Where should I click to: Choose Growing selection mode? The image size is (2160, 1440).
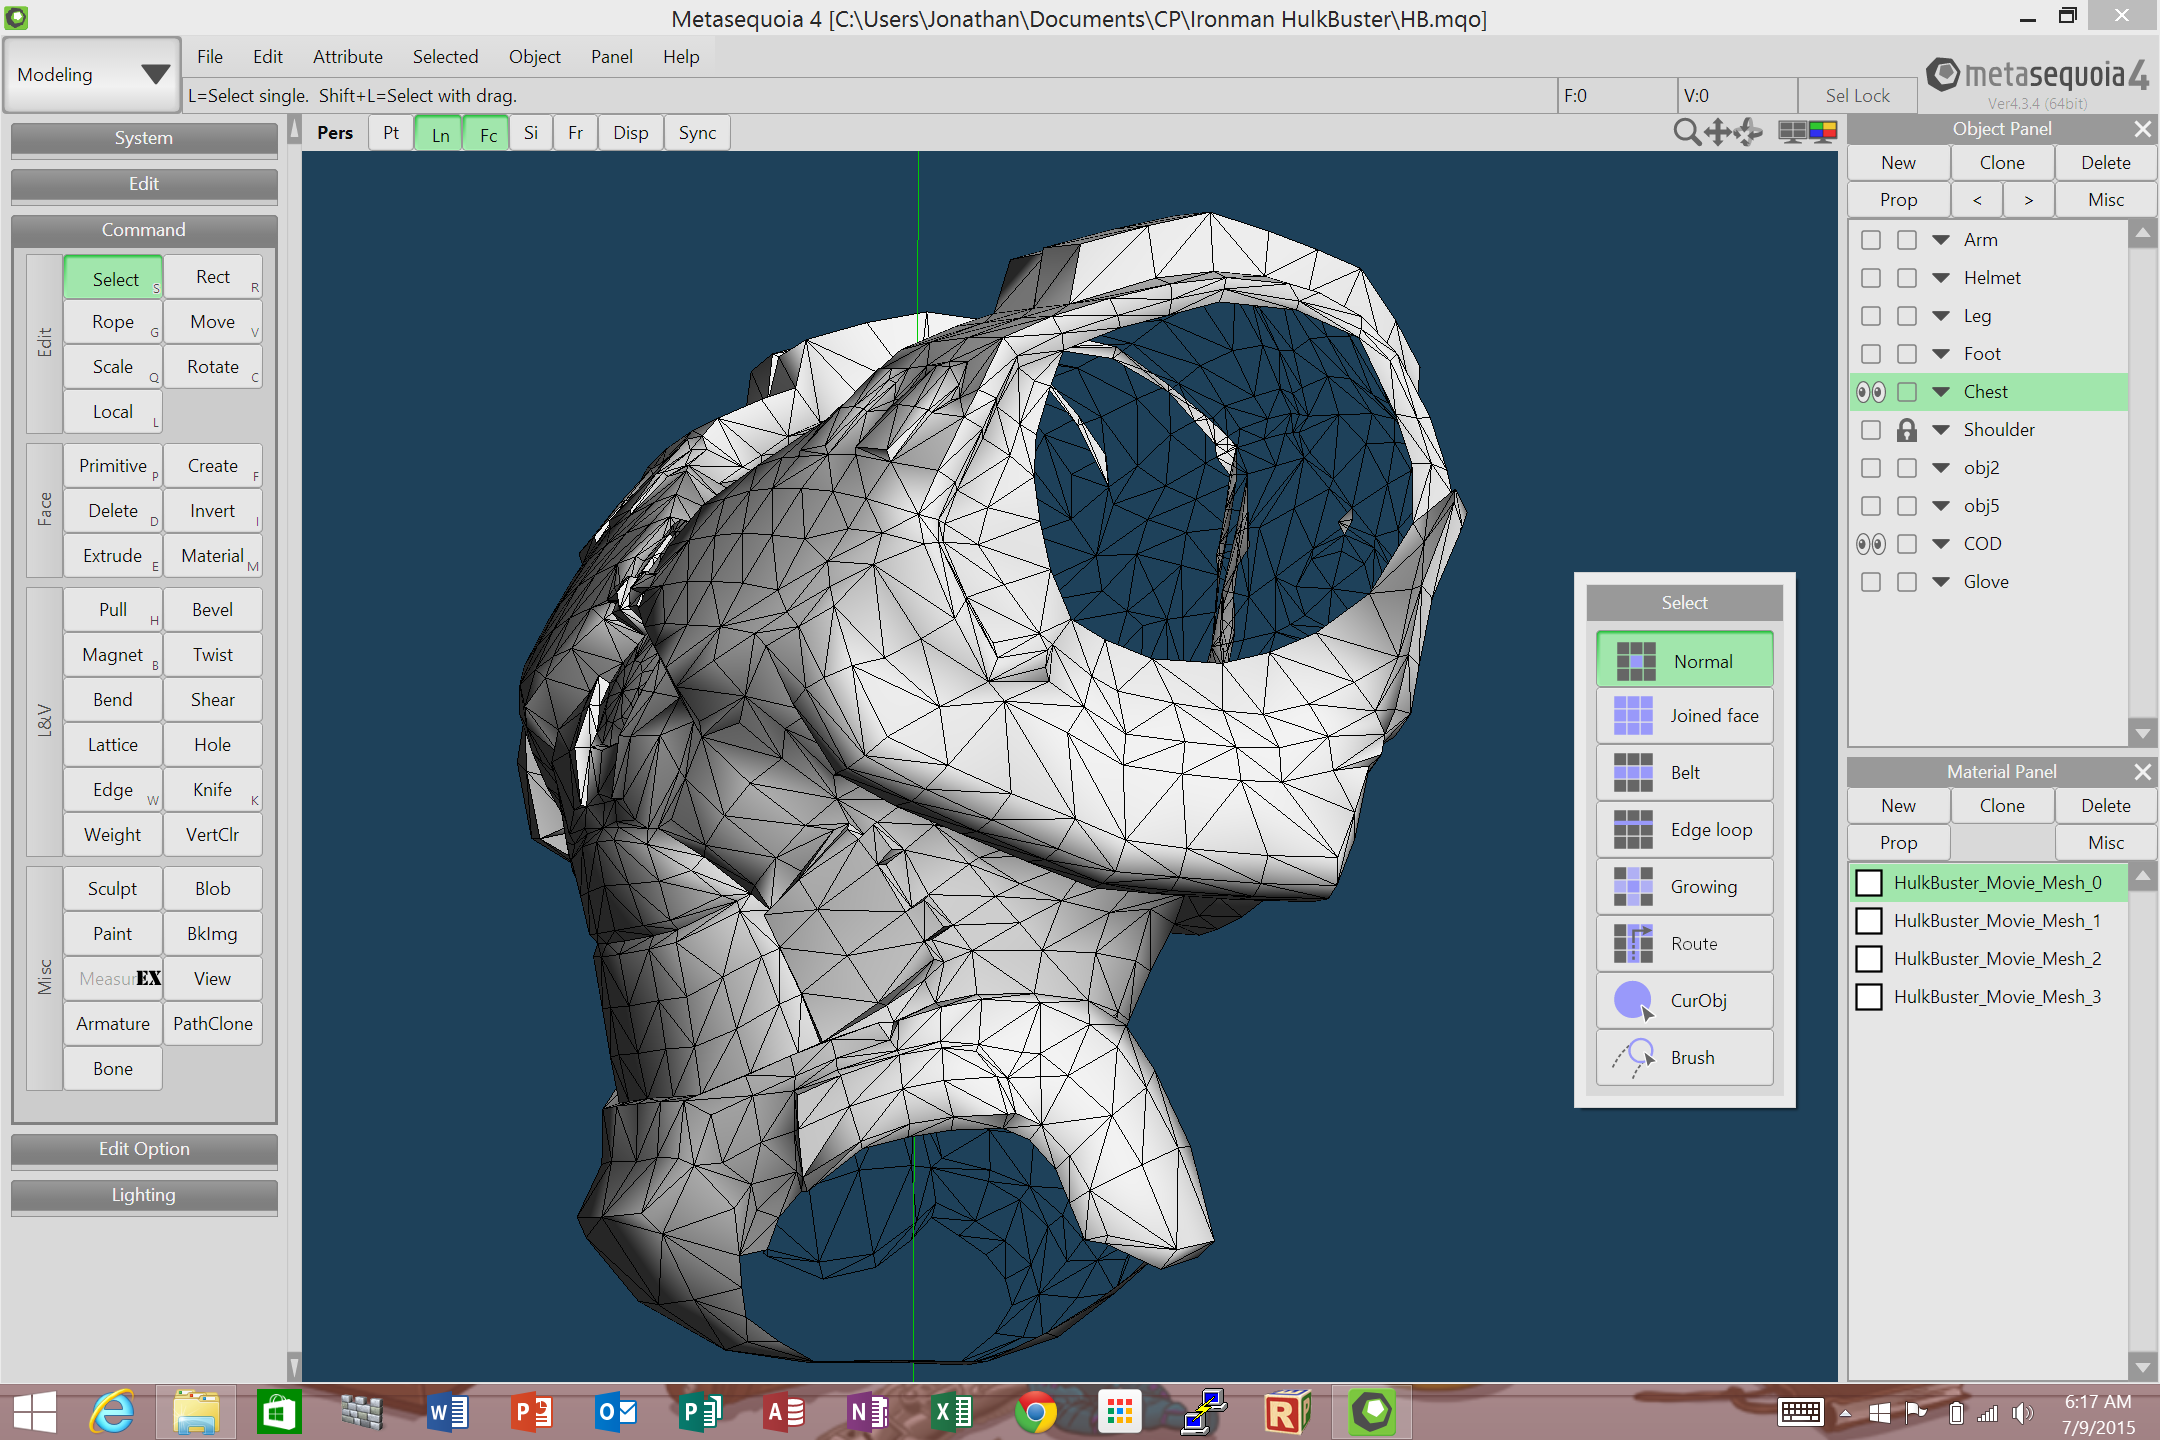point(1685,887)
